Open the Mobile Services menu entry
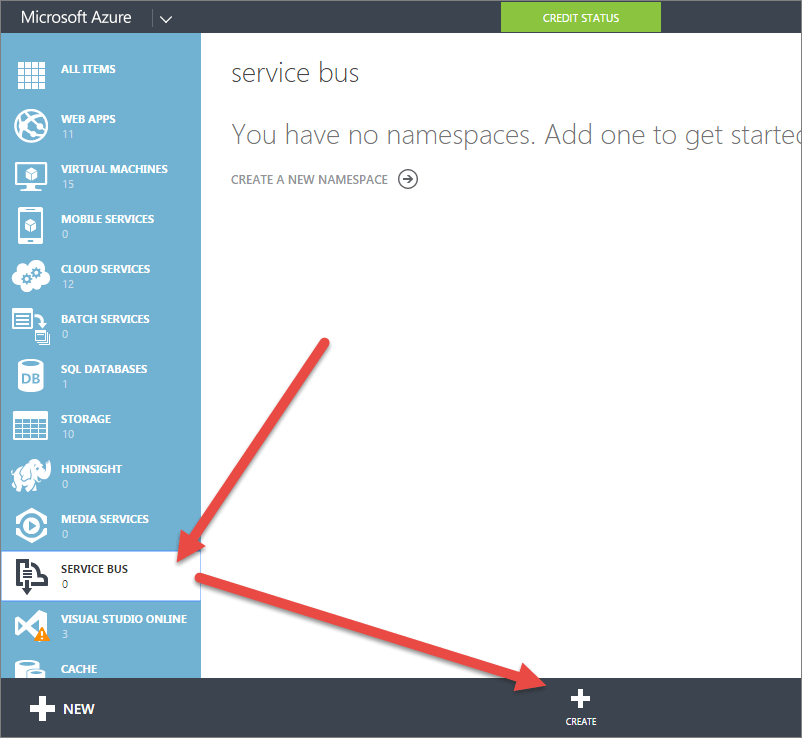The image size is (802, 738). point(101,226)
